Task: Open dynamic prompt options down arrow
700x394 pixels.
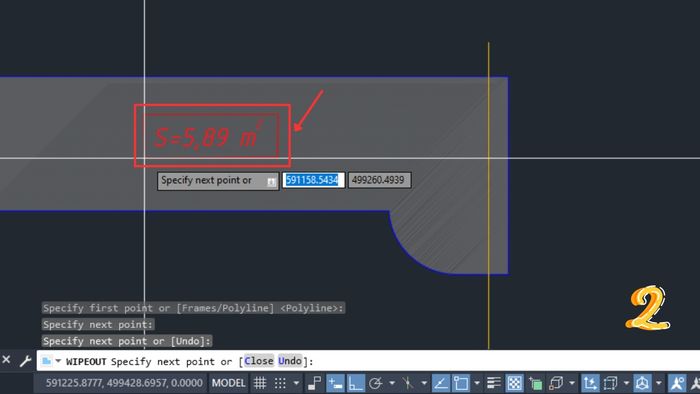Action: click(271, 182)
